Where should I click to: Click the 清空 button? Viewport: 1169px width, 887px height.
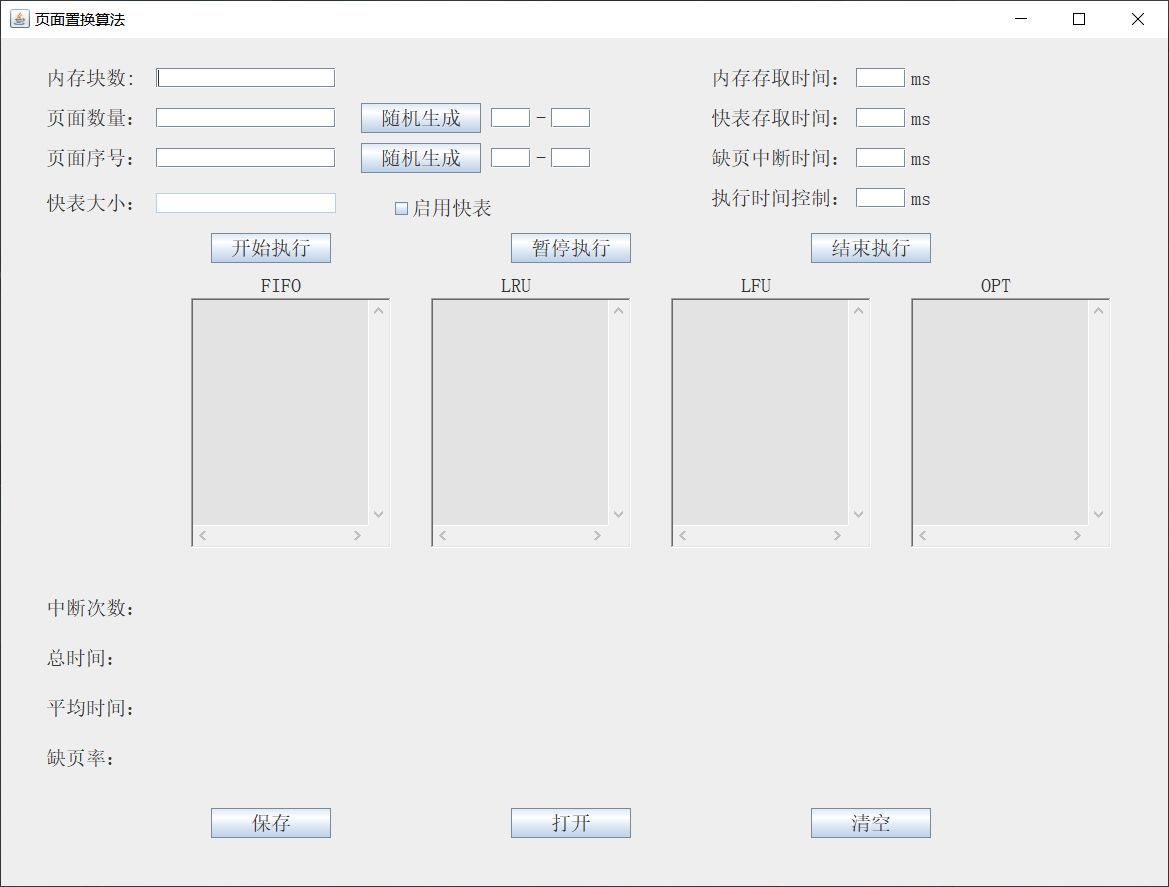pos(870,823)
